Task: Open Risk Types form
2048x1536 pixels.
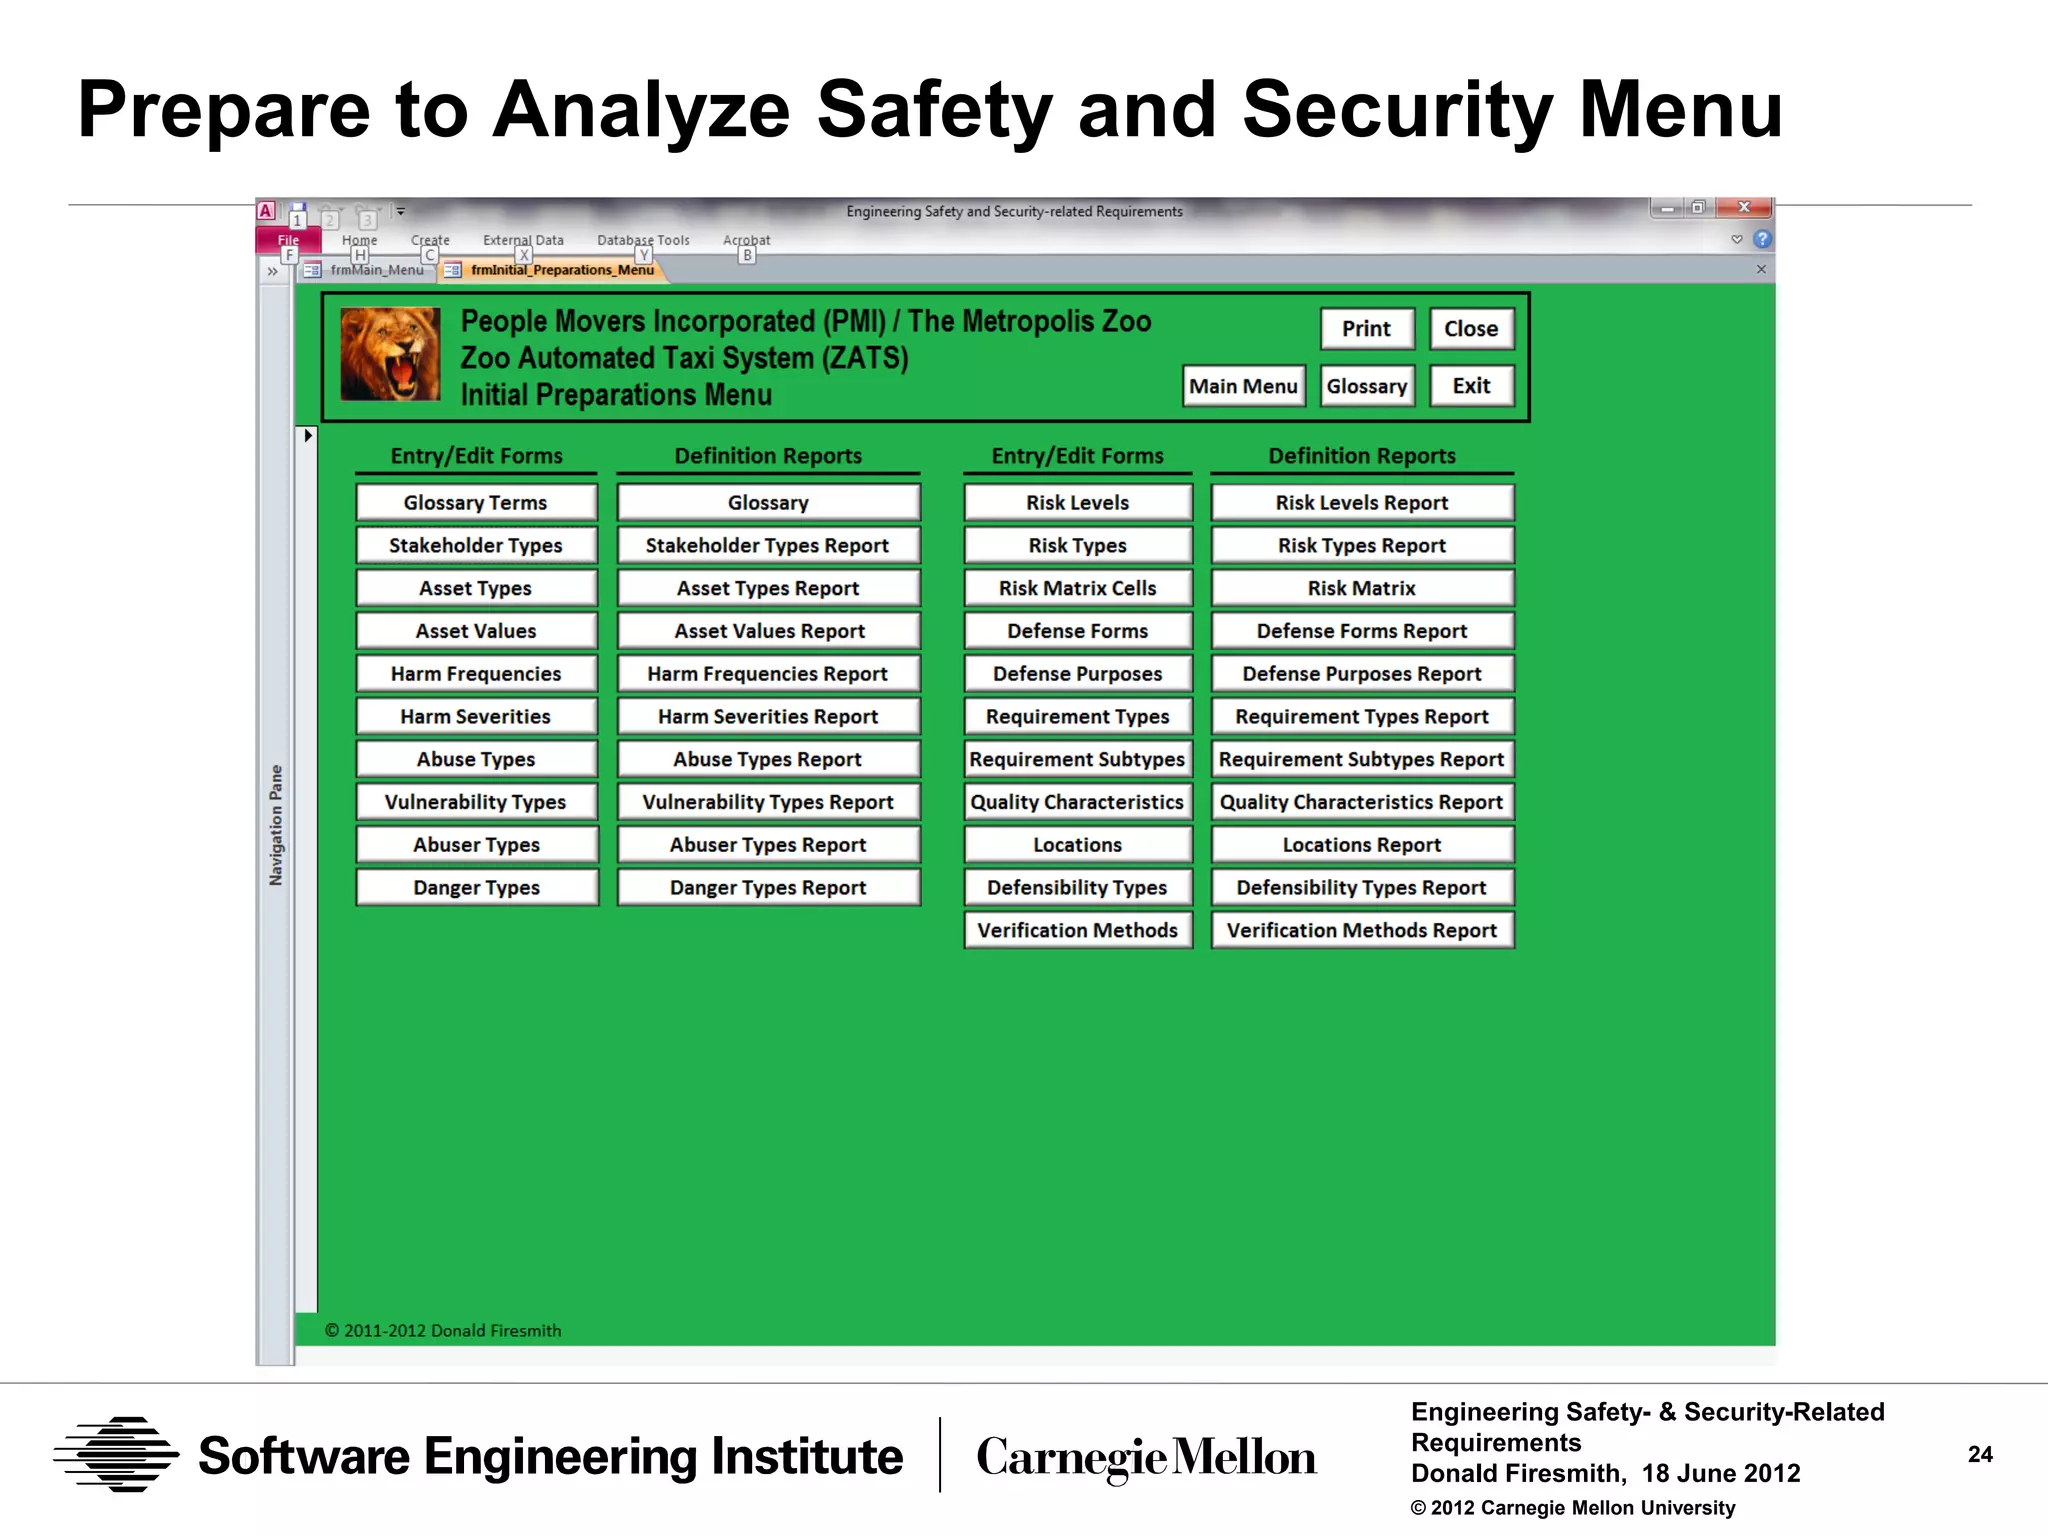Action: click(1078, 546)
